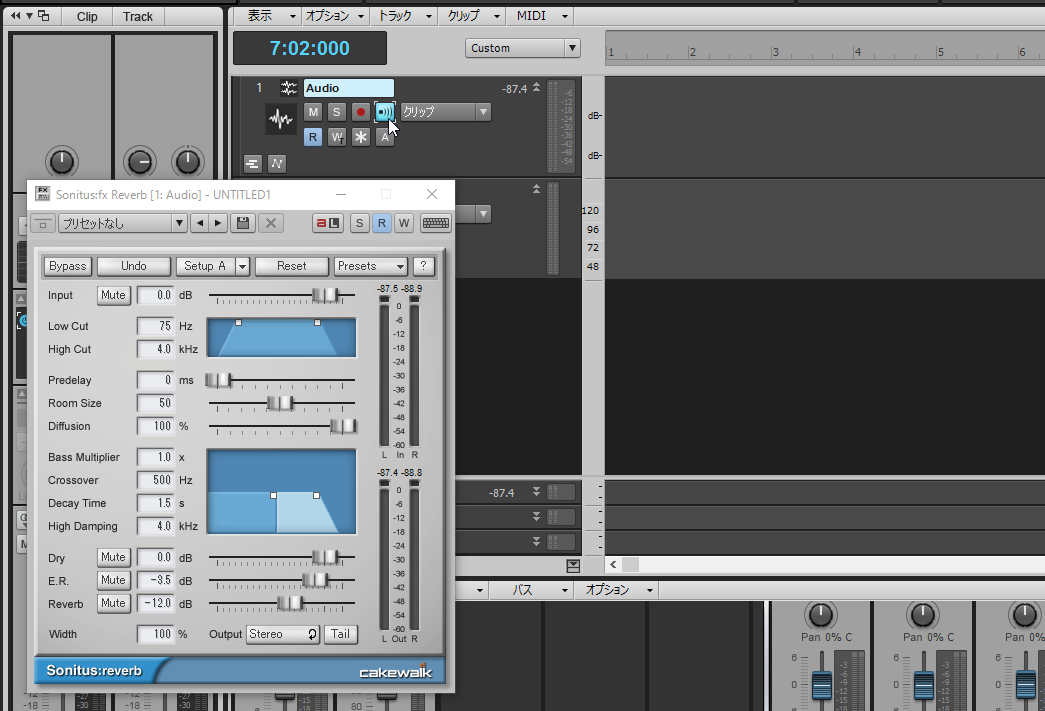Click the Low Cut value field 75
Image resolution: width=1045 pixels, height=711 pixels.
(x=155, y=326)
